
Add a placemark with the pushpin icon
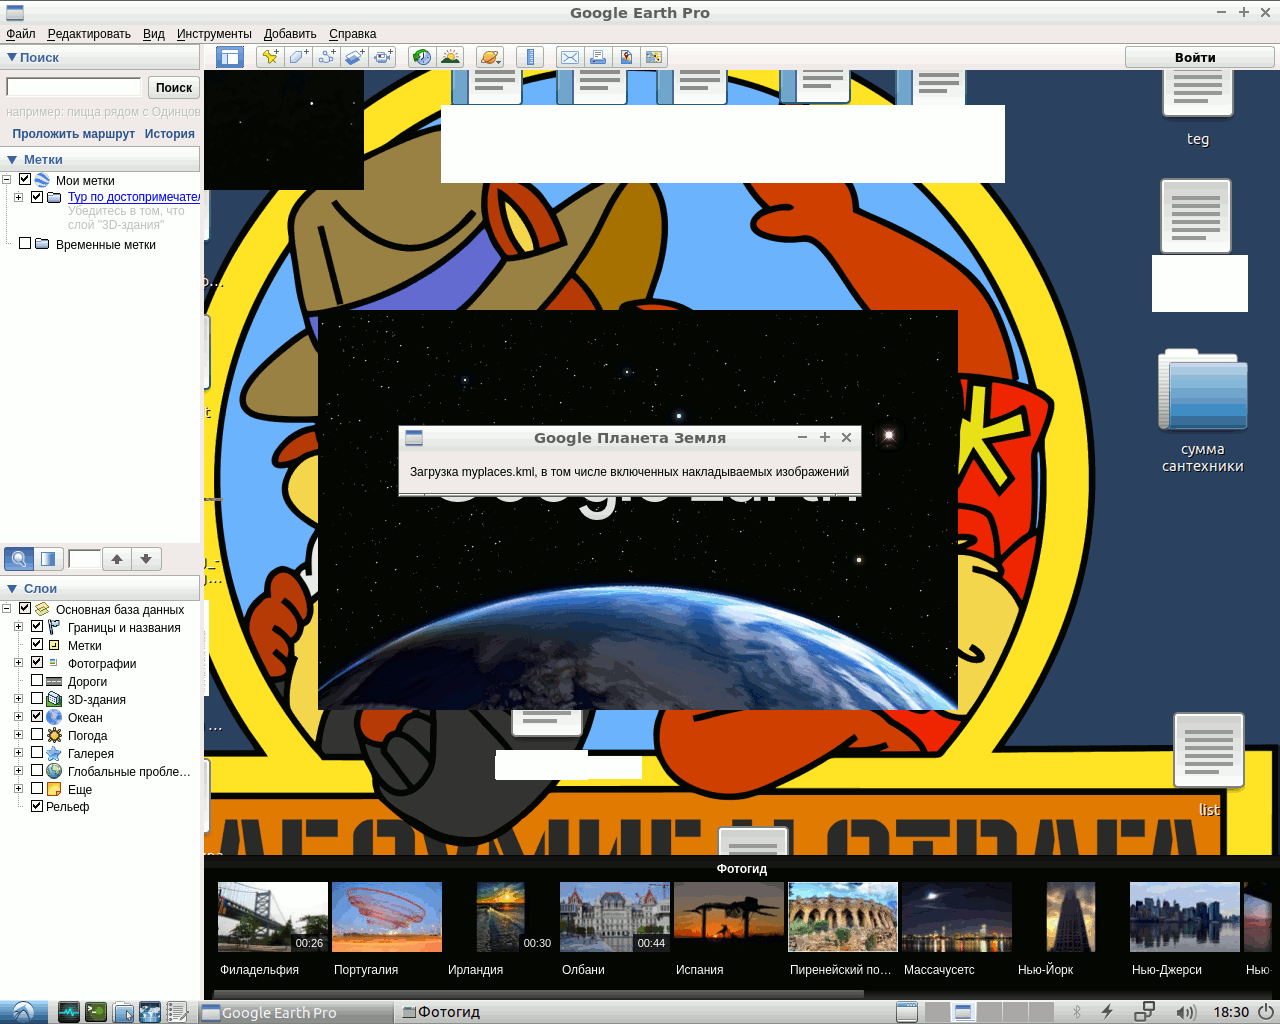click(x=269, y=57)
